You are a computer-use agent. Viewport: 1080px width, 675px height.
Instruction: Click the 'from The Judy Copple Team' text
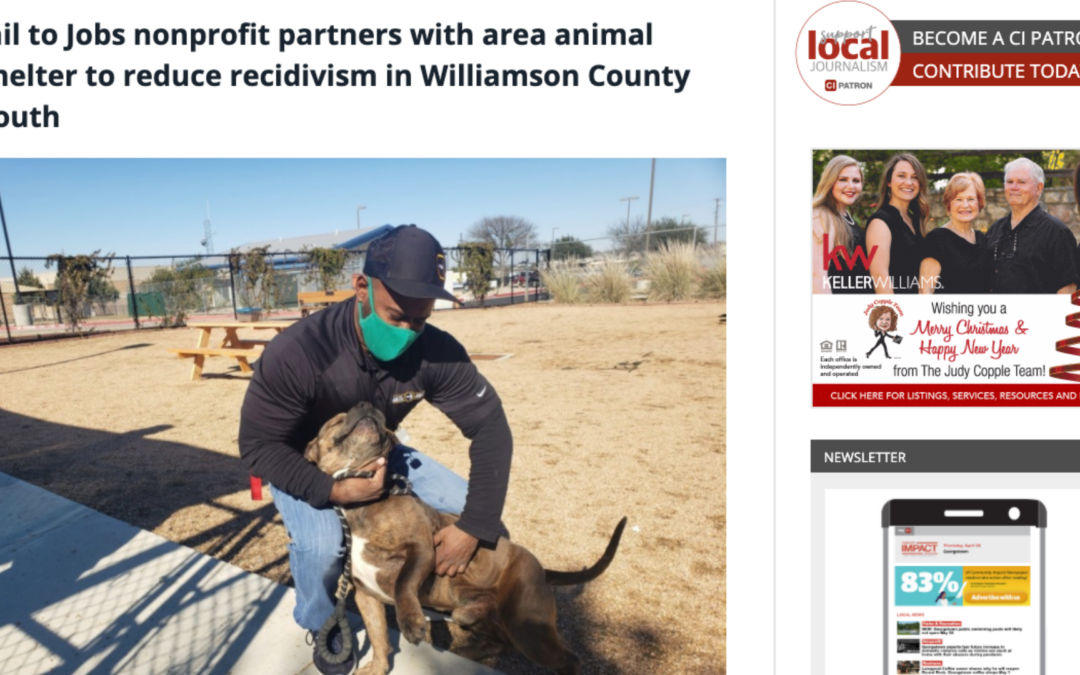[x=969, y=371]
